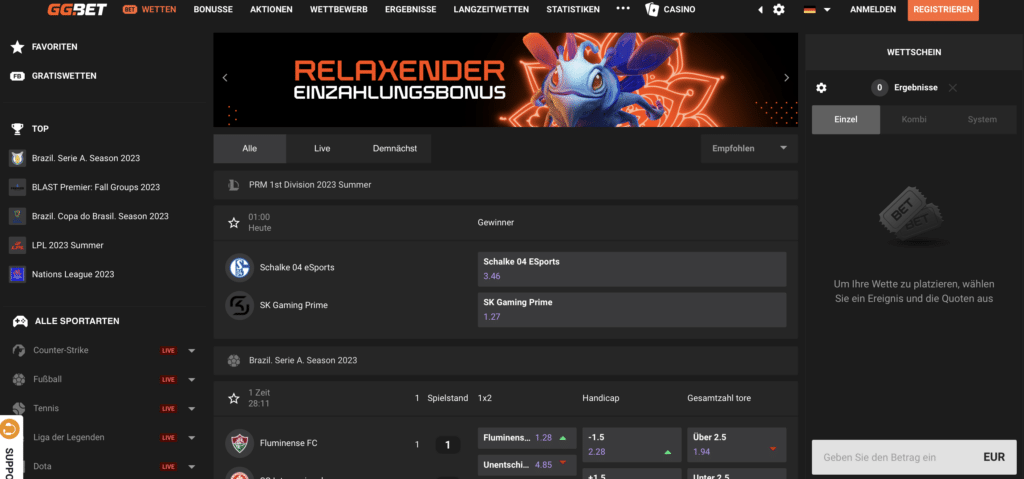Select Unentschieden 4.85 odds
This screenshot has width=1024, height=479.
pos(526,465)
